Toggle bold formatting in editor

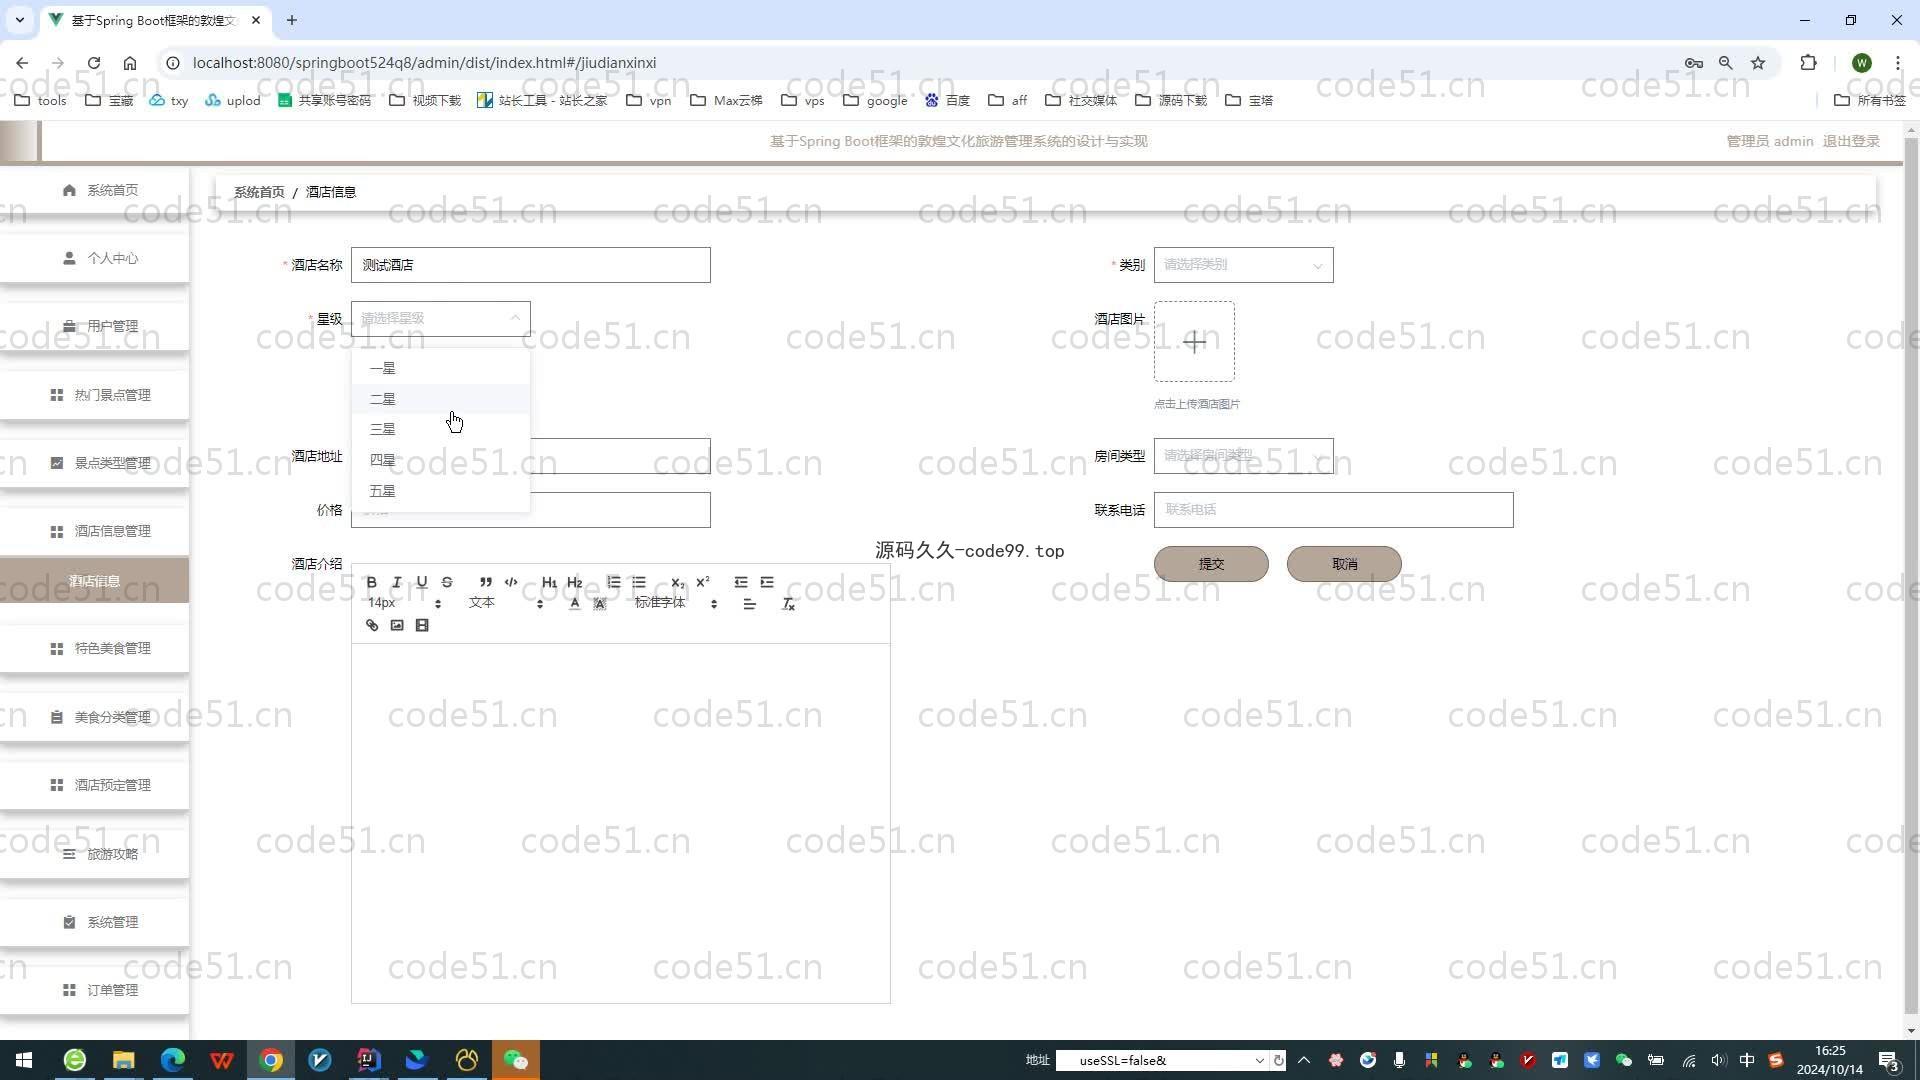[371, 582]
